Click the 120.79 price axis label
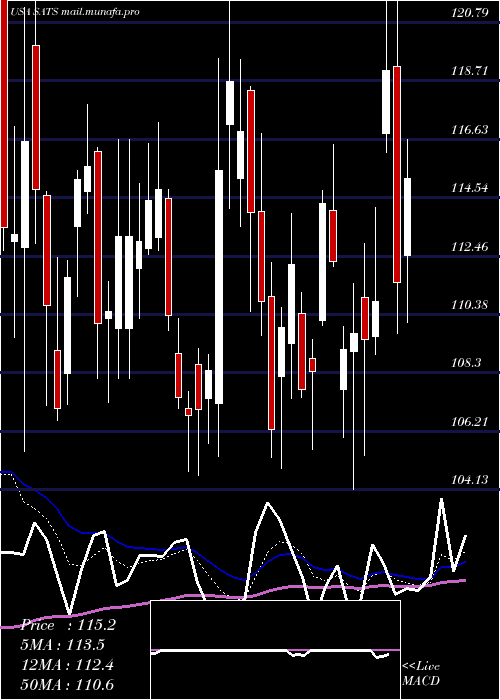Viewport: 500px width, 700px height. pos(470,13)
